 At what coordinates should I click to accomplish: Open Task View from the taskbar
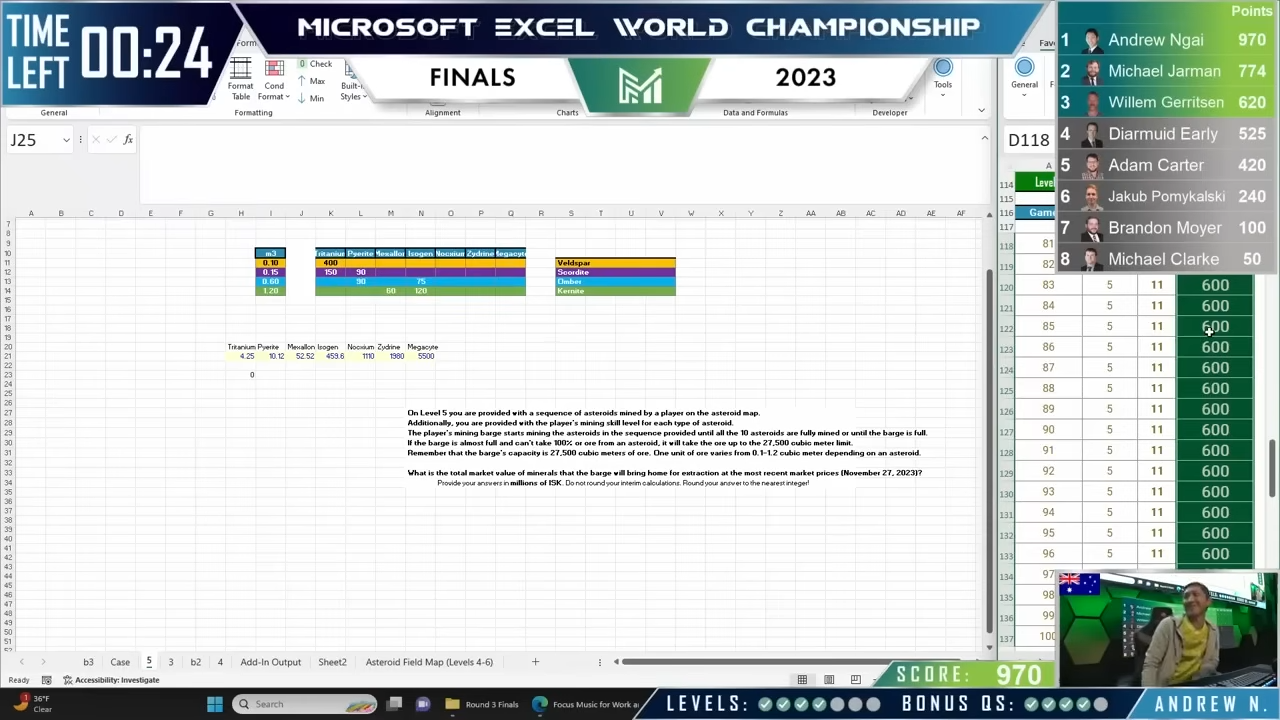coord(395,704)
